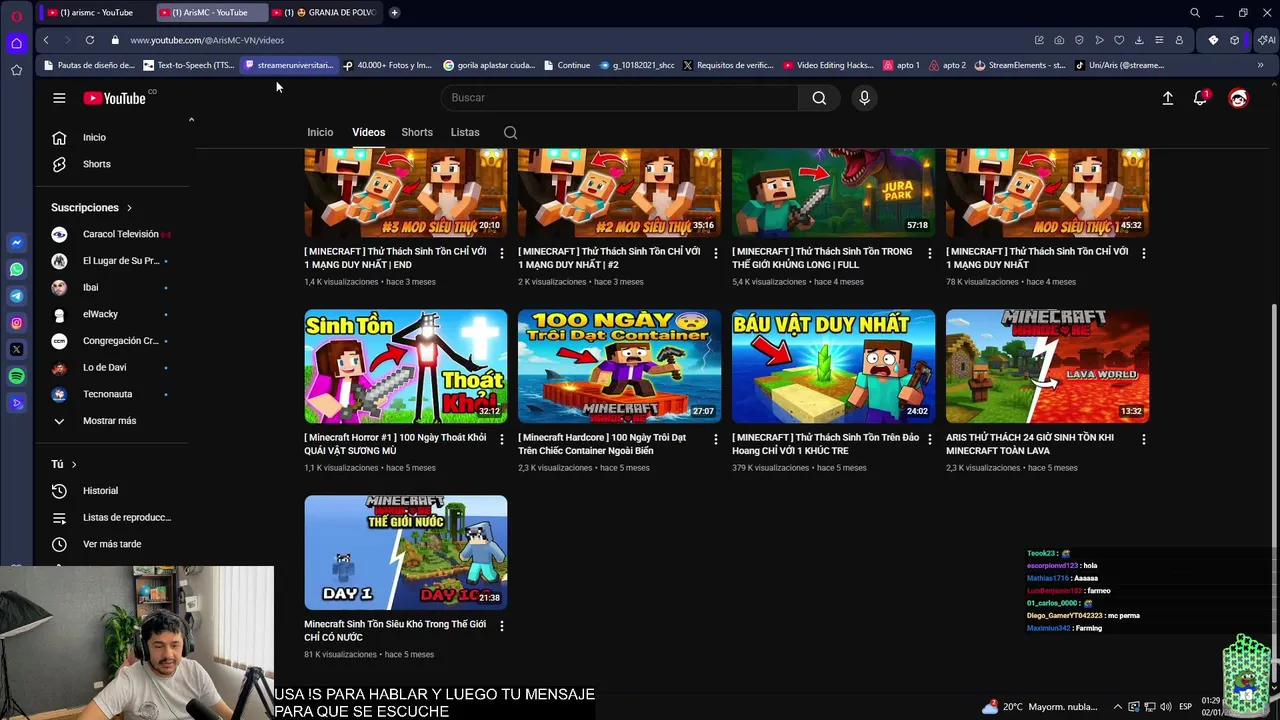Open Opera sidebar home workspace icon
Viewport: 1280px width, 720px height.
click(16, 43)
